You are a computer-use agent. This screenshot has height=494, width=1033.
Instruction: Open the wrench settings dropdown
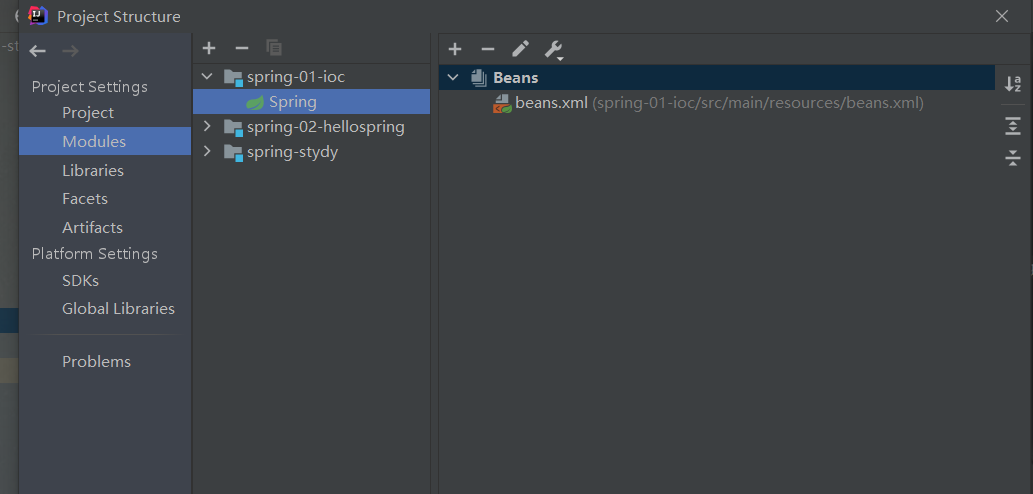(553, 49)
